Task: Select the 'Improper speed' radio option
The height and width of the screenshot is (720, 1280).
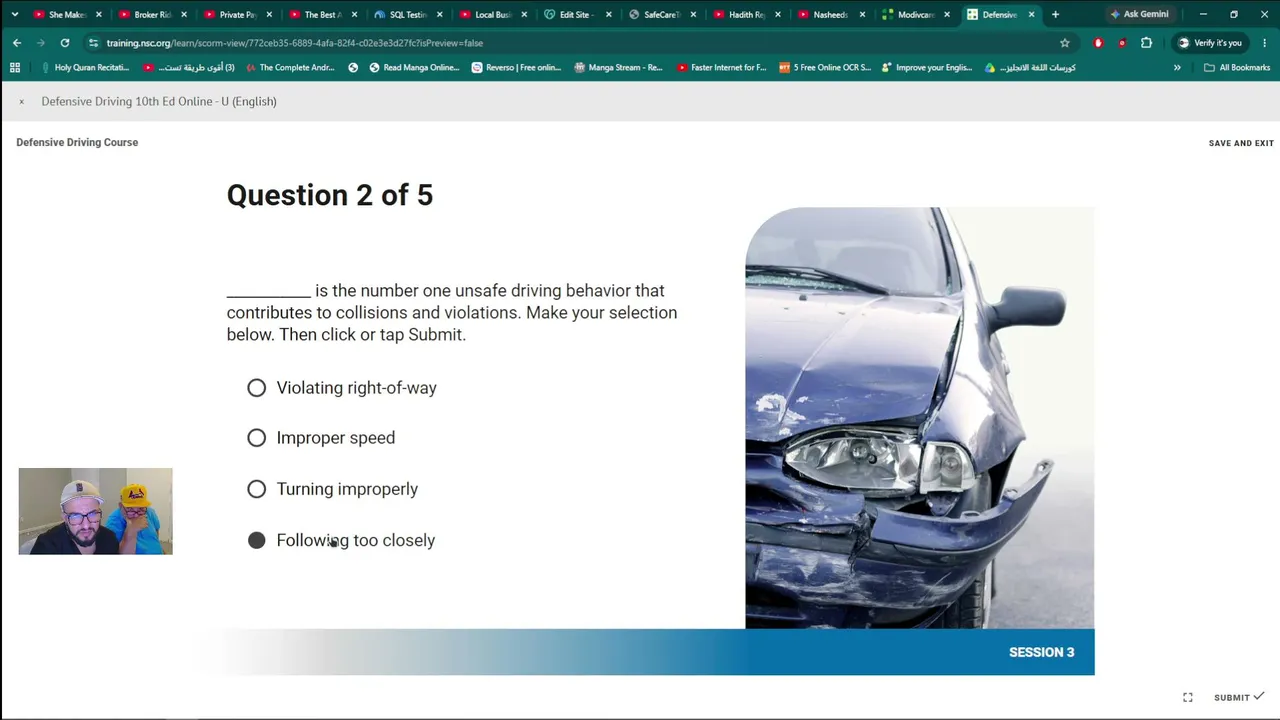Action: pyautogui.click(x=257, y=438)
